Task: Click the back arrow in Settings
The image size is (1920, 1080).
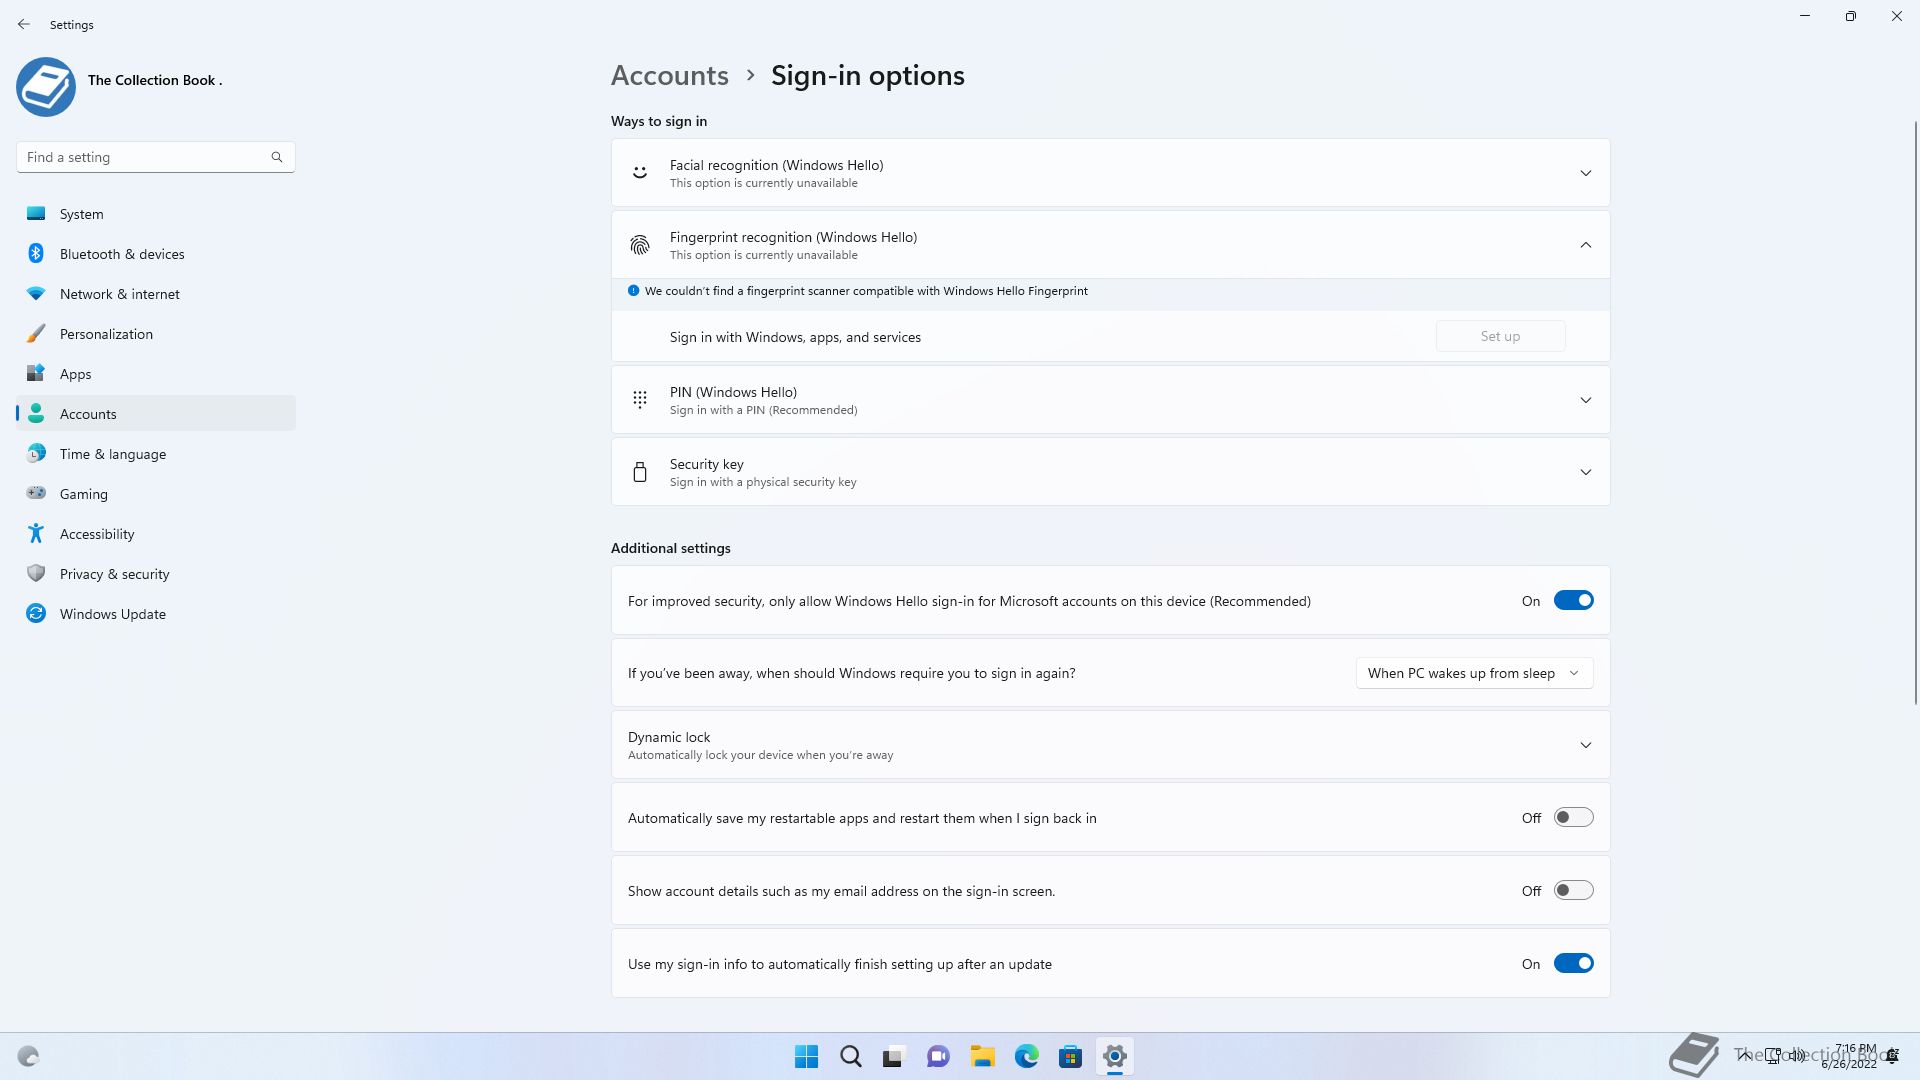Action: tap(24, 24)
